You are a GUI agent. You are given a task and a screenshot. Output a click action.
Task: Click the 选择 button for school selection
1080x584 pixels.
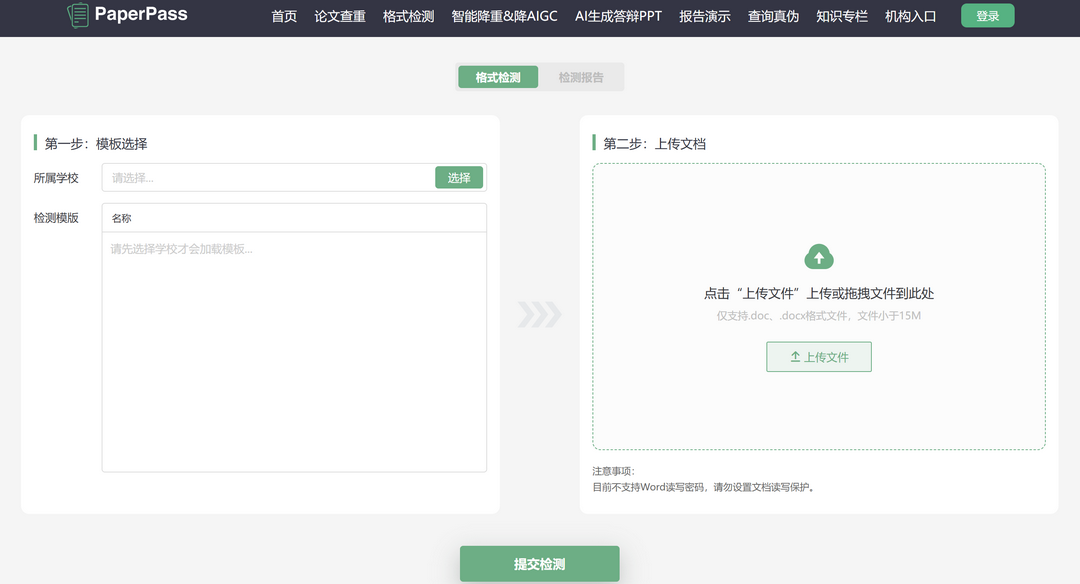(459, 177)
